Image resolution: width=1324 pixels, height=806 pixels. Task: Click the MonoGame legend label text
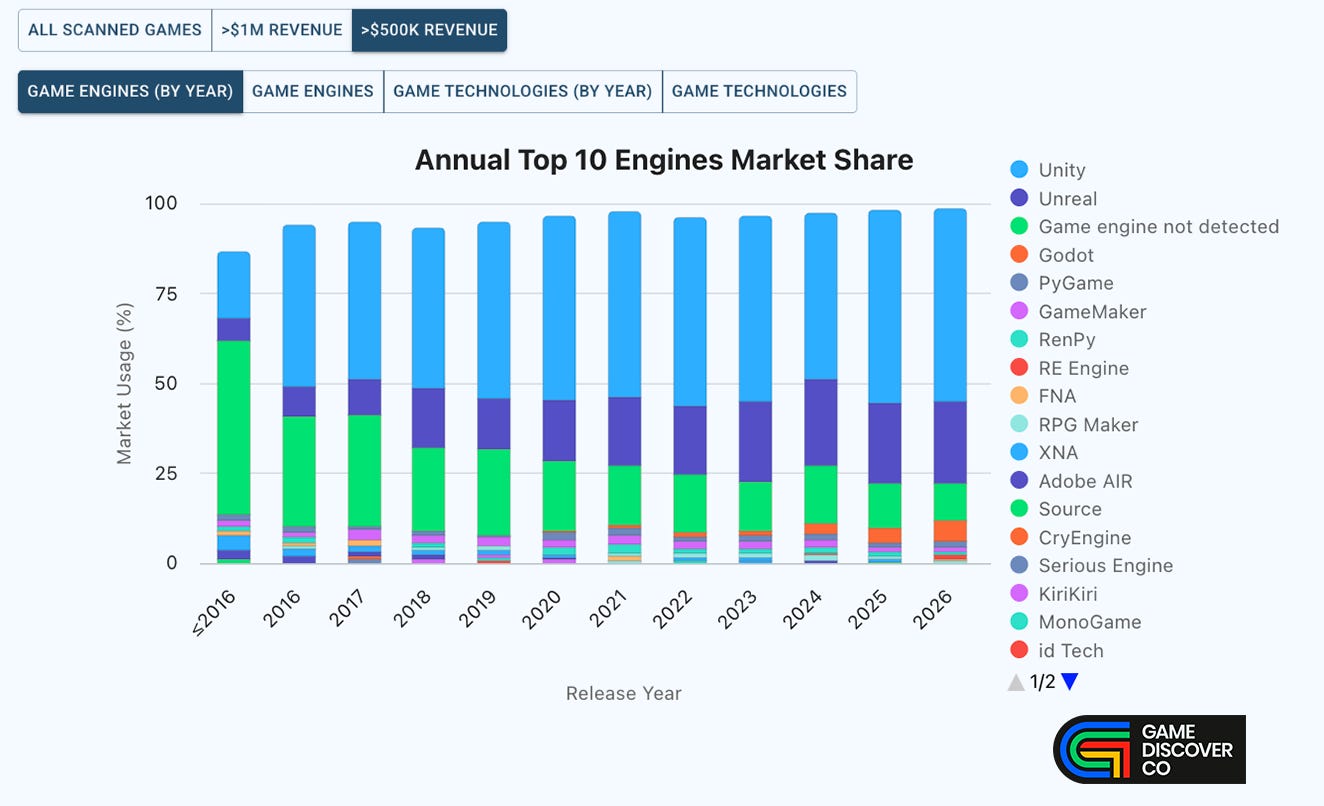click(x=1090, y=622)
